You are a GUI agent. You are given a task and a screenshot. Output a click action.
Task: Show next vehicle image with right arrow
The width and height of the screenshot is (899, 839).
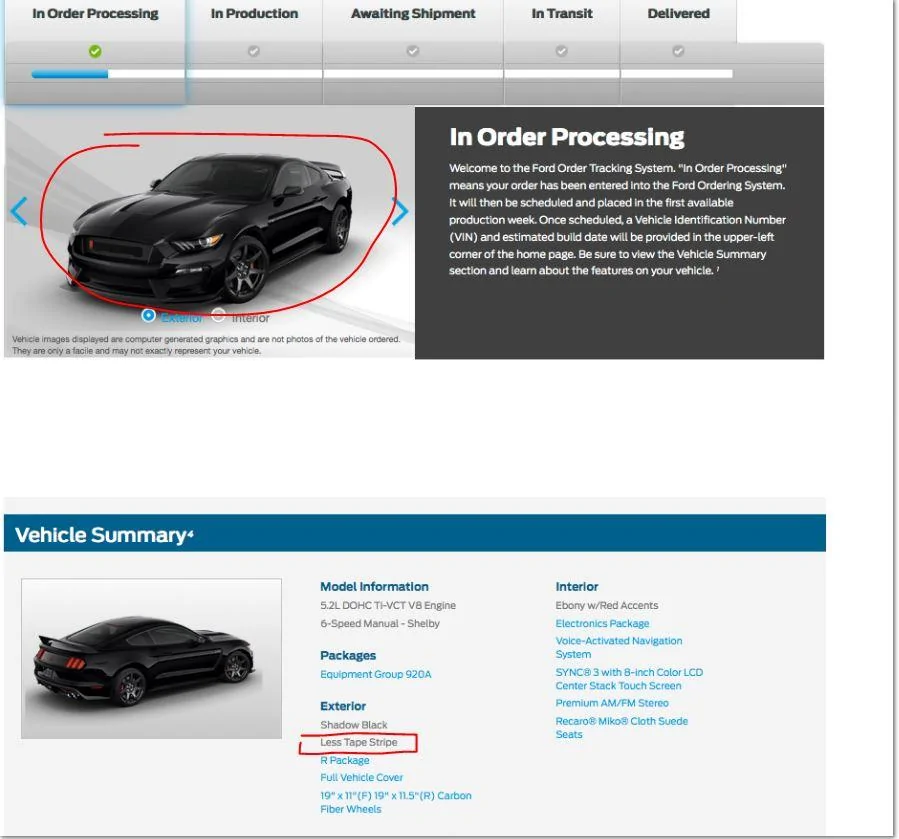pyautogui.click(x=400, y=211)
